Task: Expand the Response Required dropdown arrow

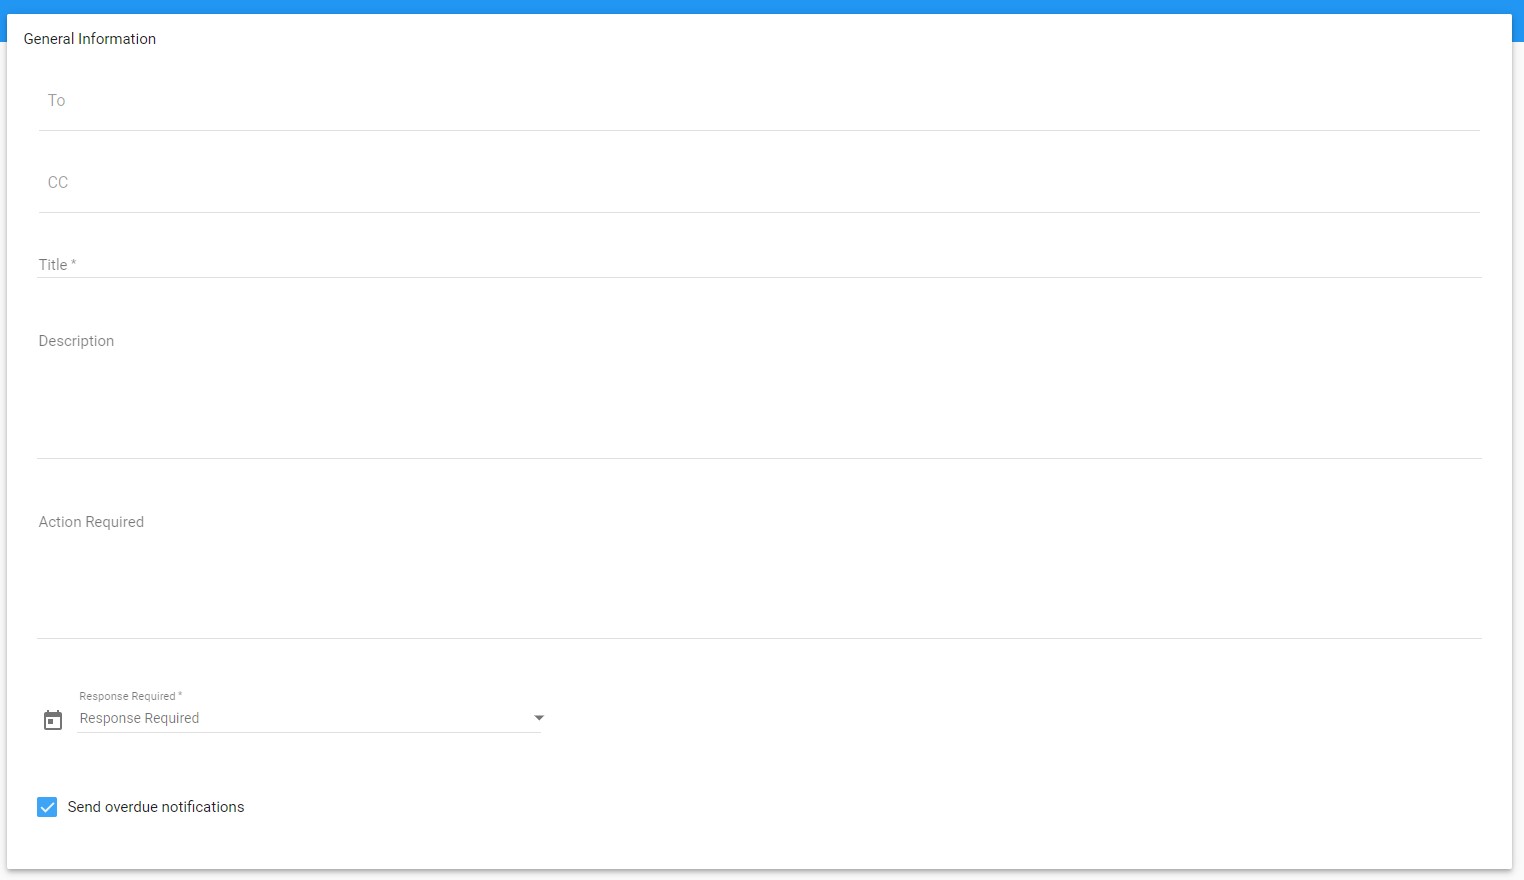Action: click(x=539, y=718)
